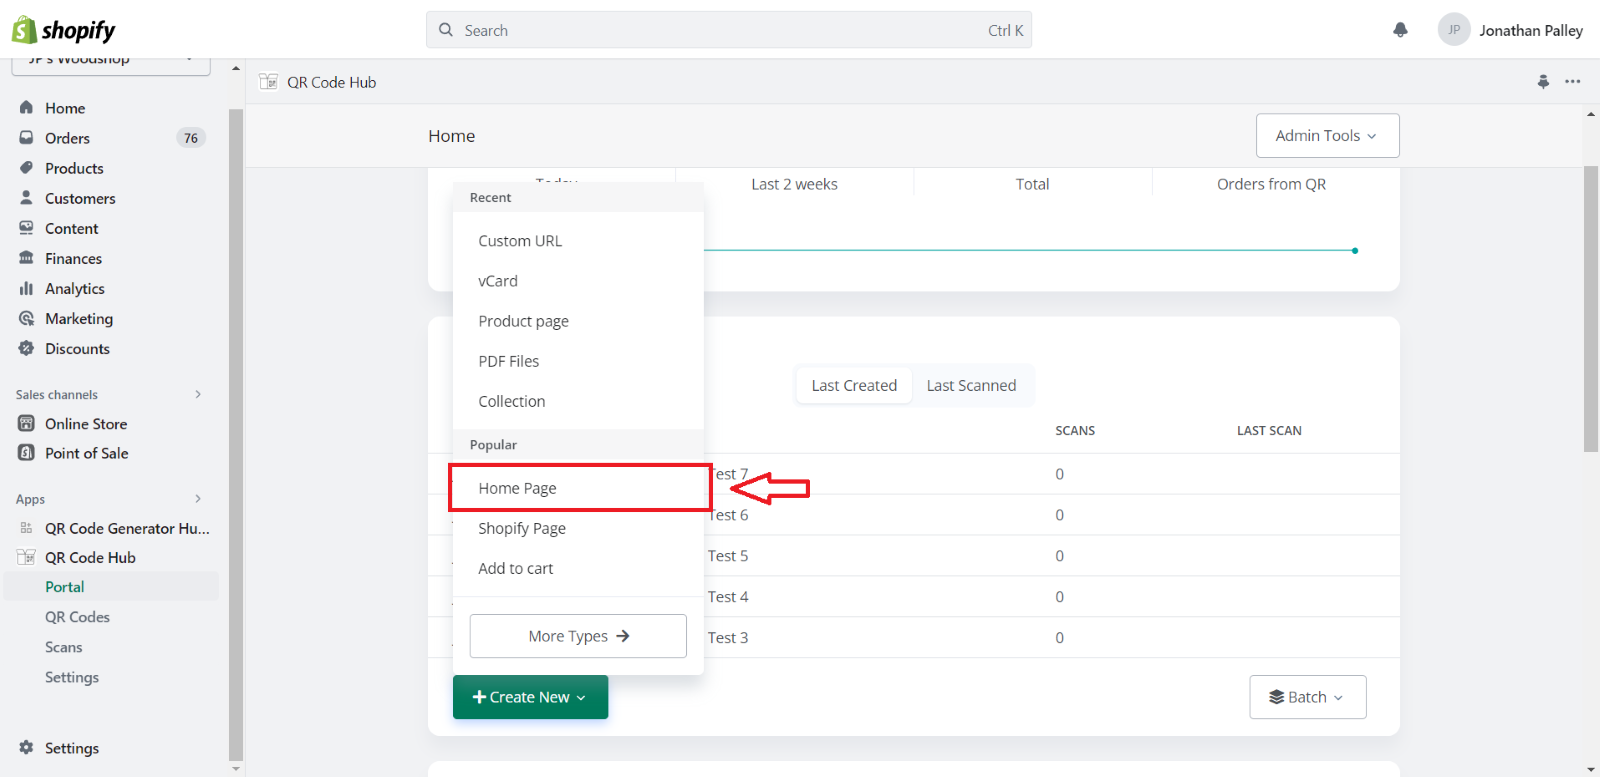The image size is (1600, 777).
Task: Click the Home house icon in sidebar
Action: [26, 107]
